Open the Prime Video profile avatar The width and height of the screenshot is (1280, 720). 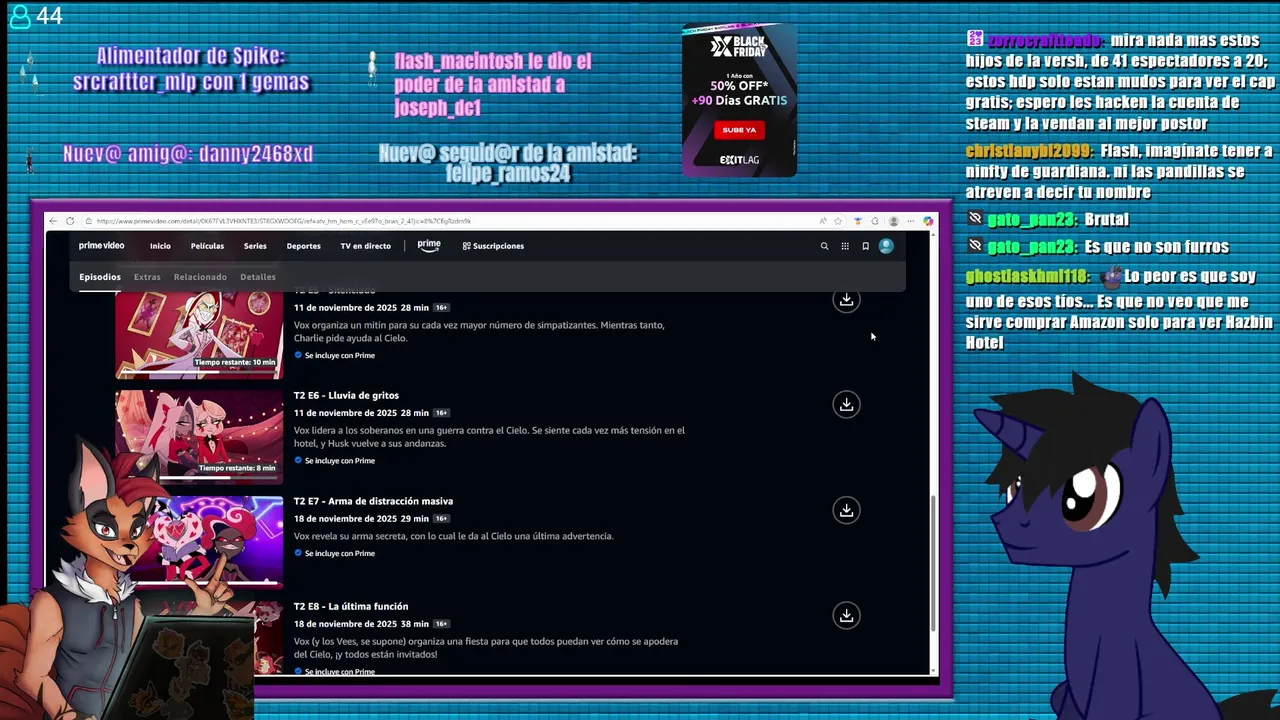[886, 246]
